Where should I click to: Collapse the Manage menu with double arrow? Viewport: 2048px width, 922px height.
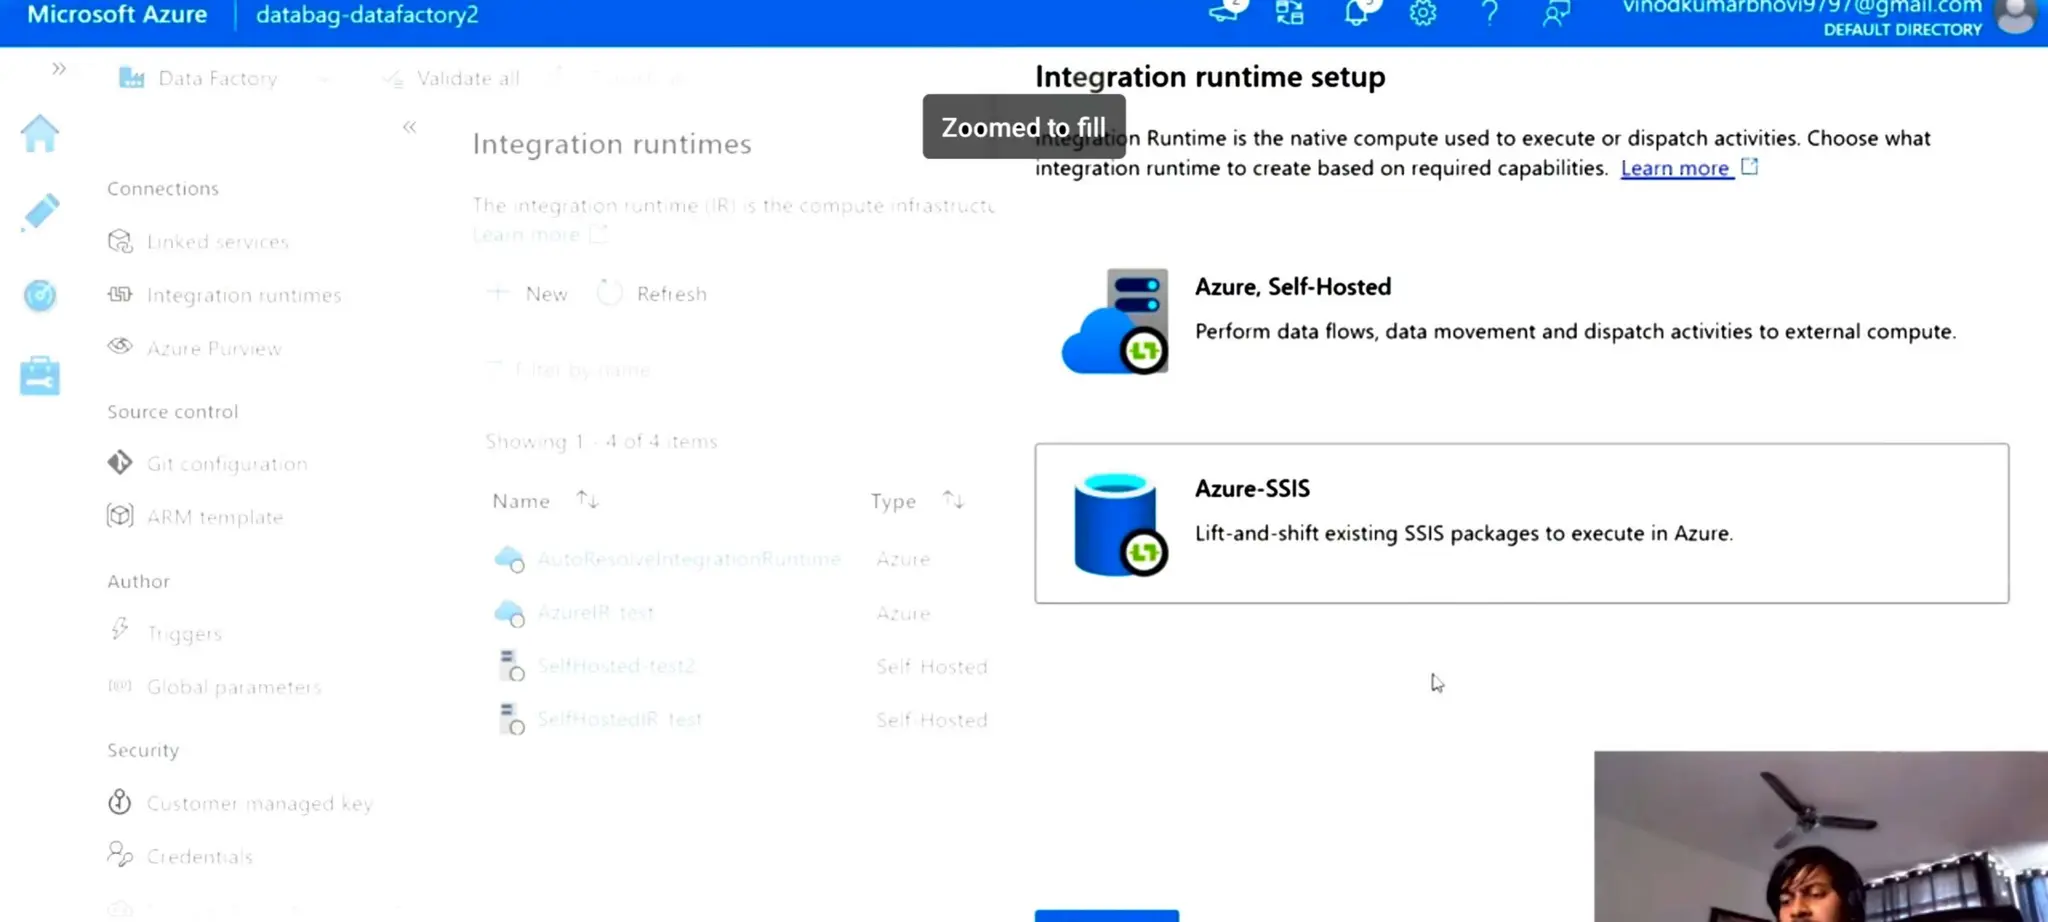(x=409, y=127)
